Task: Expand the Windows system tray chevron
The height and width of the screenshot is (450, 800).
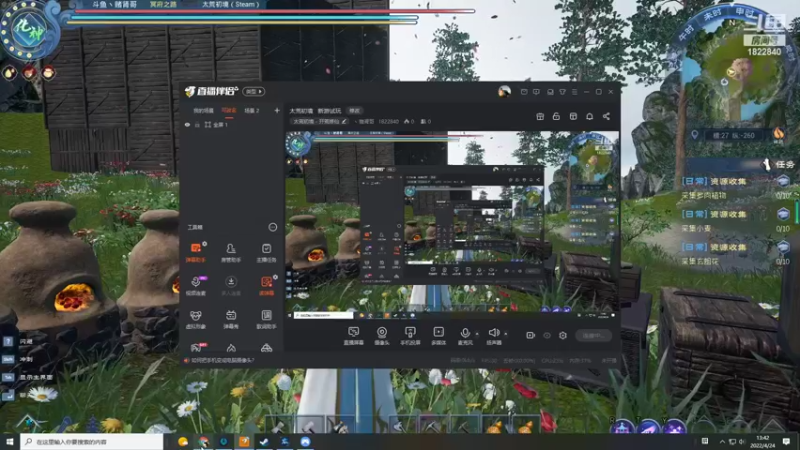Action: pyautogui.click(x=722, y=441)
